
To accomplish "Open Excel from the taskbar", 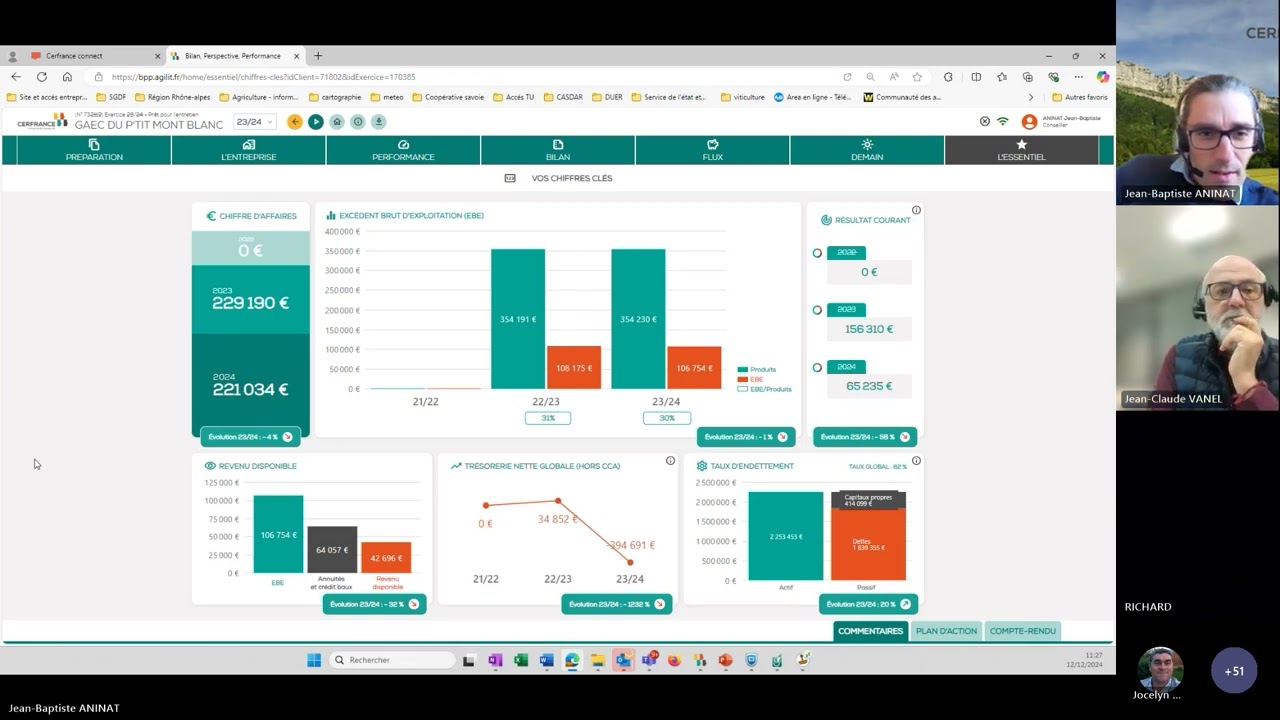I will point(520,660).
